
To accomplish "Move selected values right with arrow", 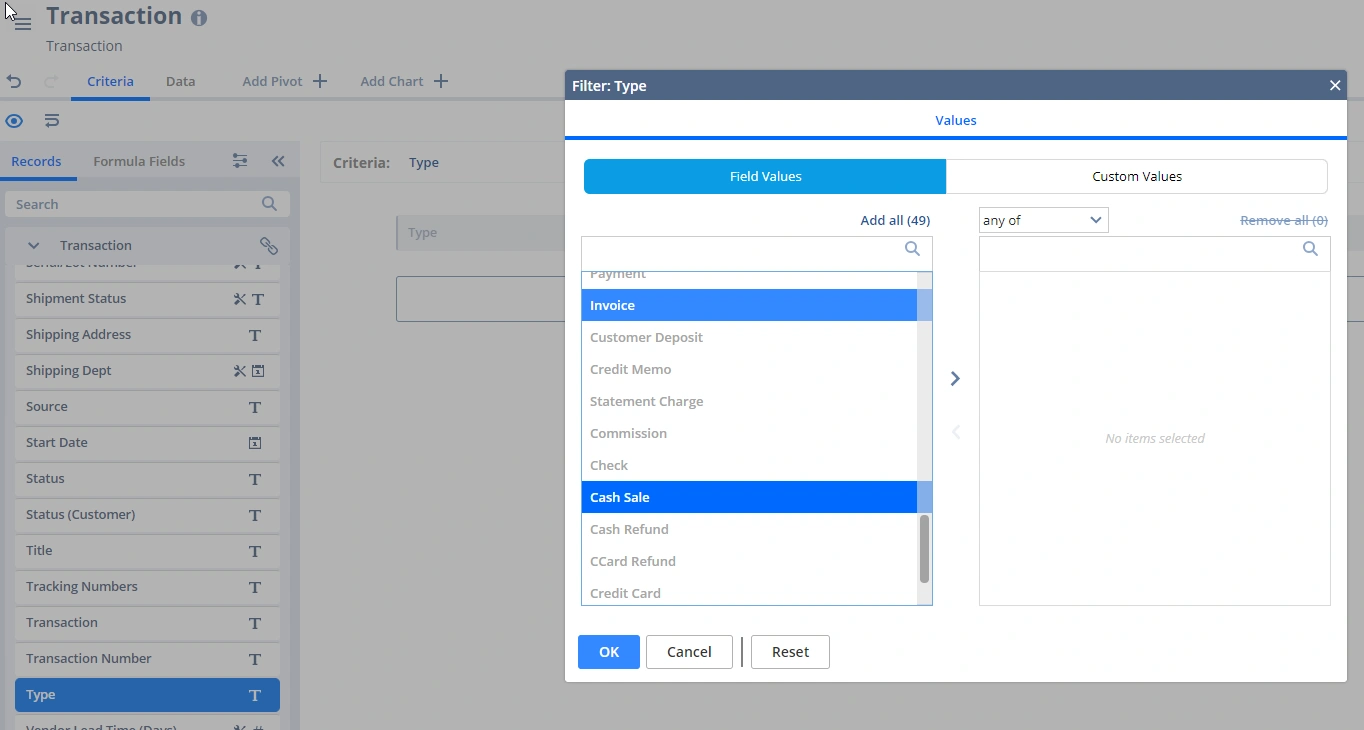I will pos(955,379).
